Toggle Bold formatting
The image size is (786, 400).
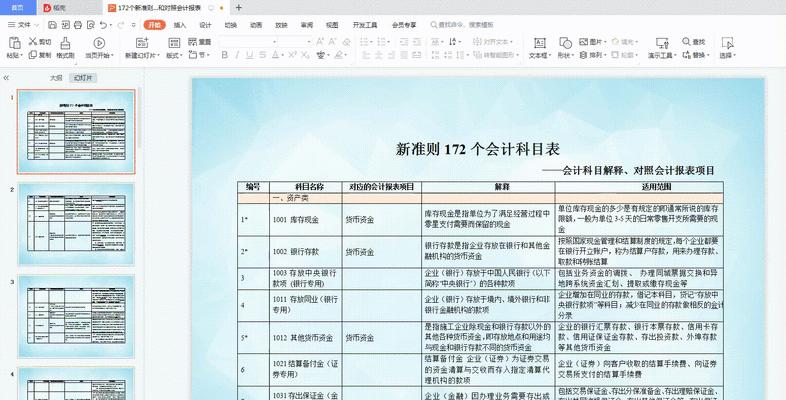pos(225,55)
